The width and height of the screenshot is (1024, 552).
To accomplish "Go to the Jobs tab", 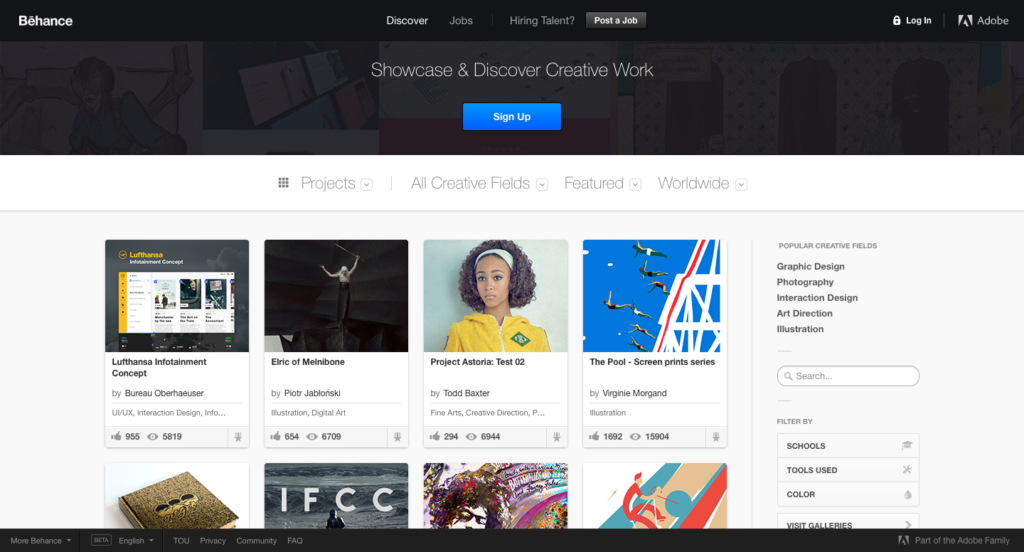I will pos(461,20).
